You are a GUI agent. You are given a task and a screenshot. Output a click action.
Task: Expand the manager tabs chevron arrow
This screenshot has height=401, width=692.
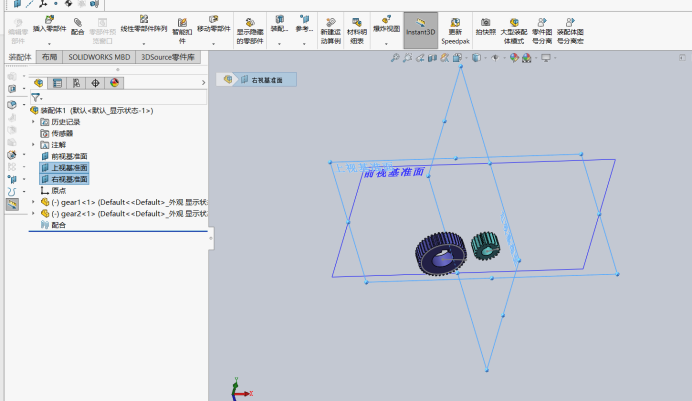(x=203, y=83)
